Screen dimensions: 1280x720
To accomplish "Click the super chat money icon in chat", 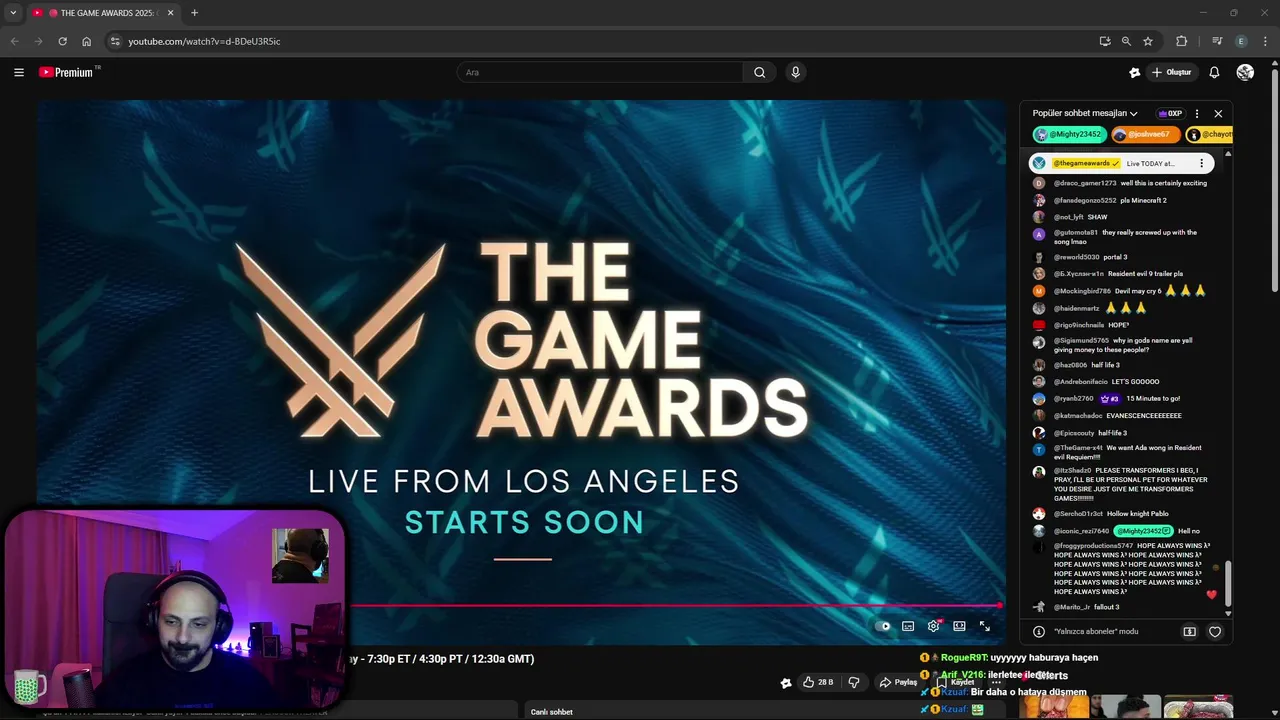I will point(1189,632).
